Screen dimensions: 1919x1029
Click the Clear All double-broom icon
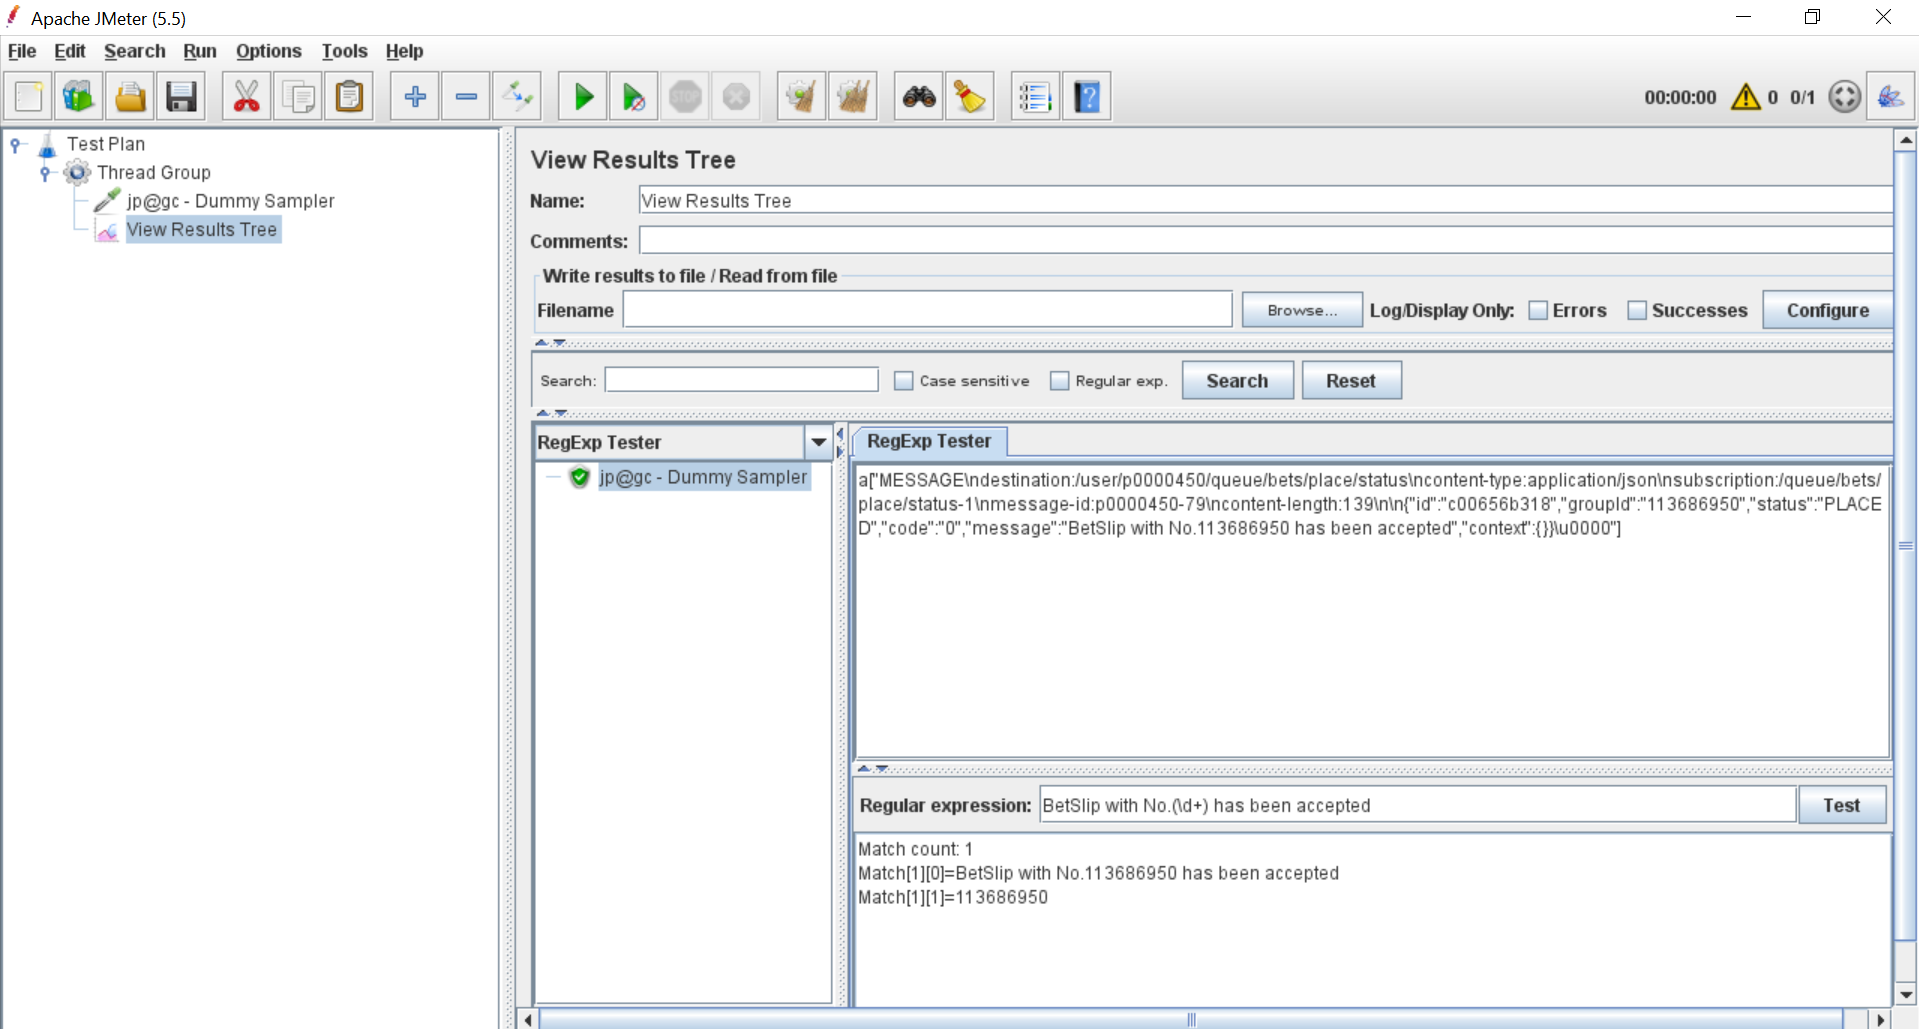[x=853, y=97]
